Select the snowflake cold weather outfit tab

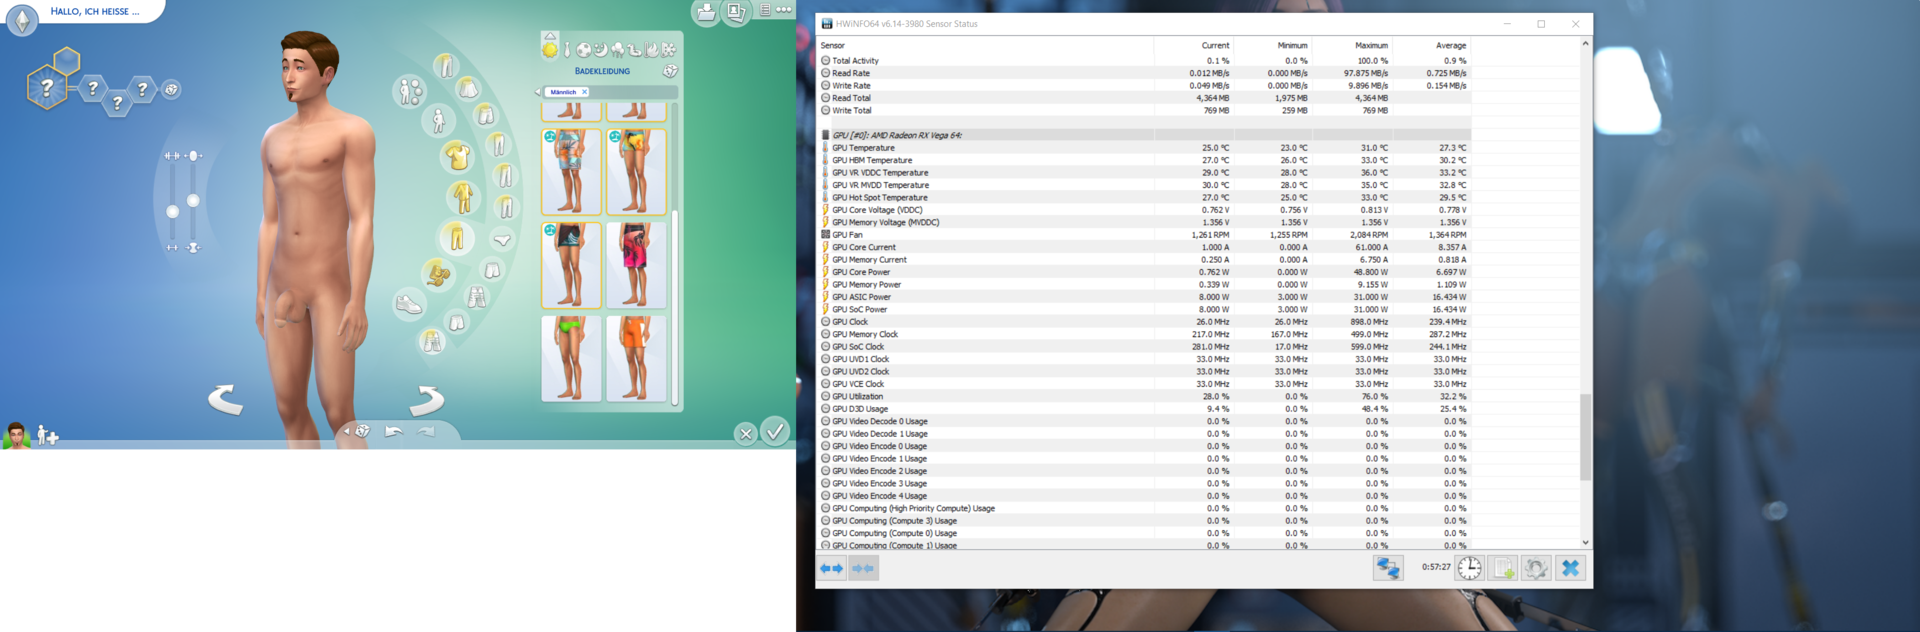point(668,49)
